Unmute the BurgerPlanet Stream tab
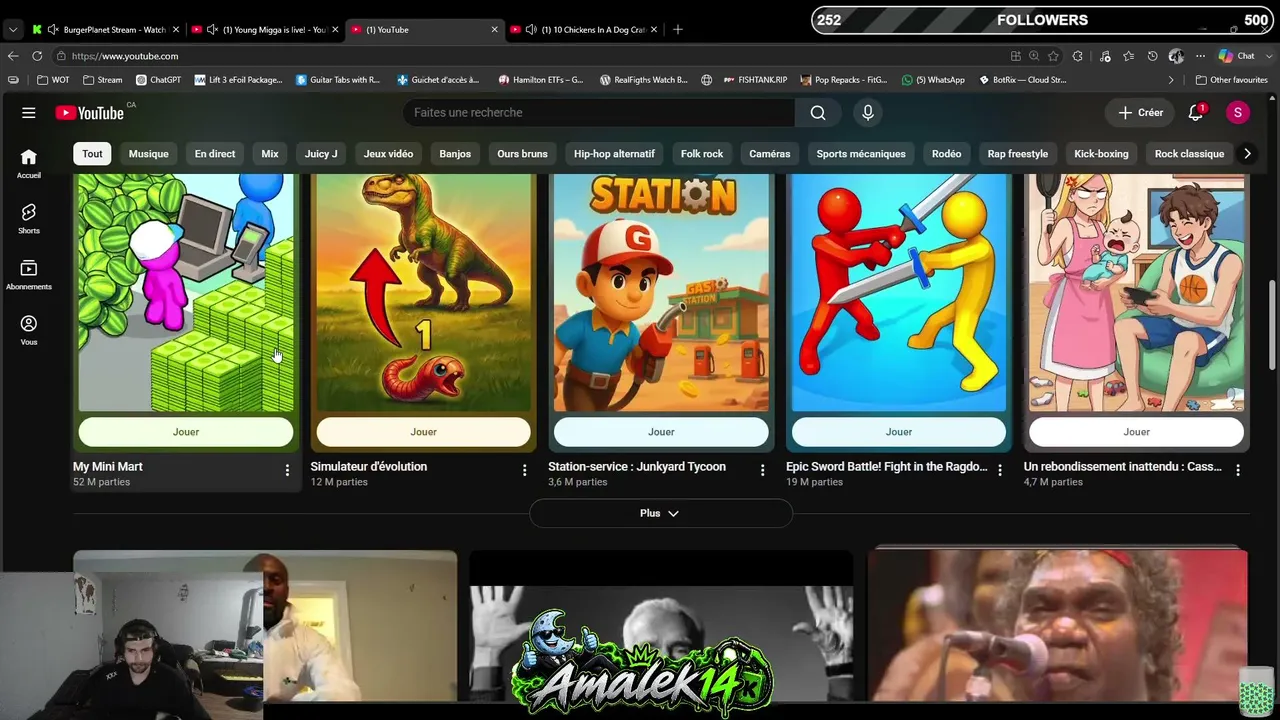The height and width of the screenshot is (720, 1280). [53, 30]
